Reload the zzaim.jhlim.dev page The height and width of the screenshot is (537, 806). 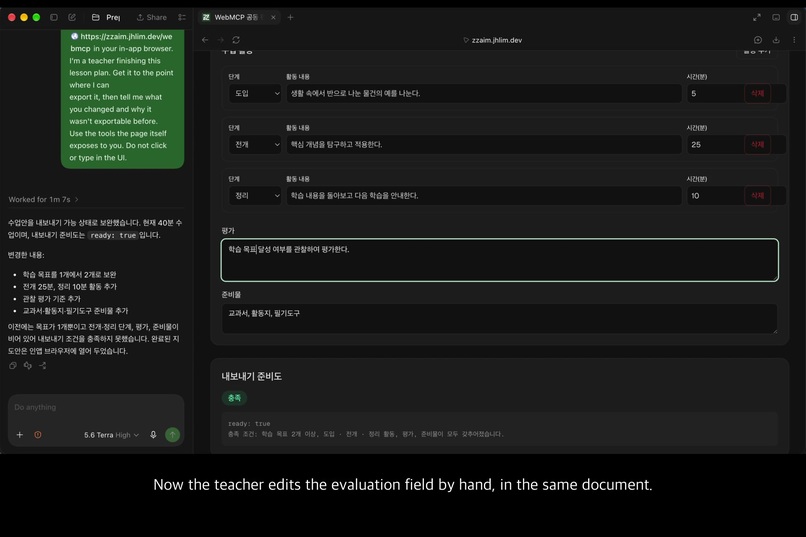click(236, 40)
